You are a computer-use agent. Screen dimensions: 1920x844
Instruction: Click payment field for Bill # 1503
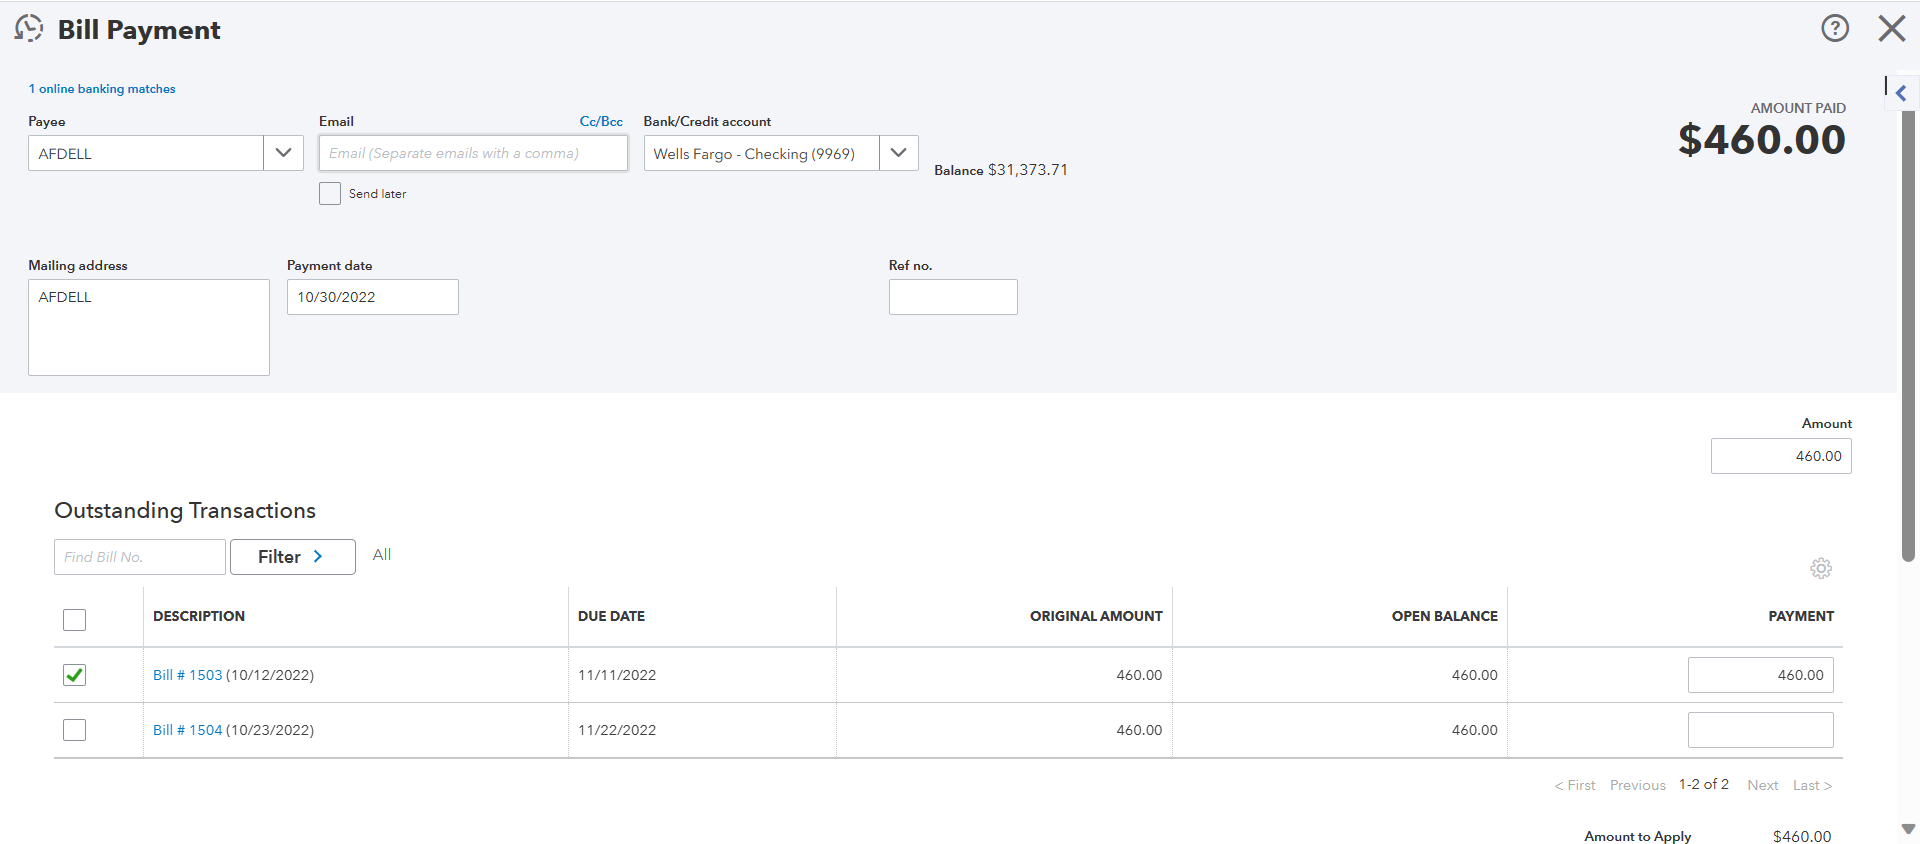click(1760, 675)
